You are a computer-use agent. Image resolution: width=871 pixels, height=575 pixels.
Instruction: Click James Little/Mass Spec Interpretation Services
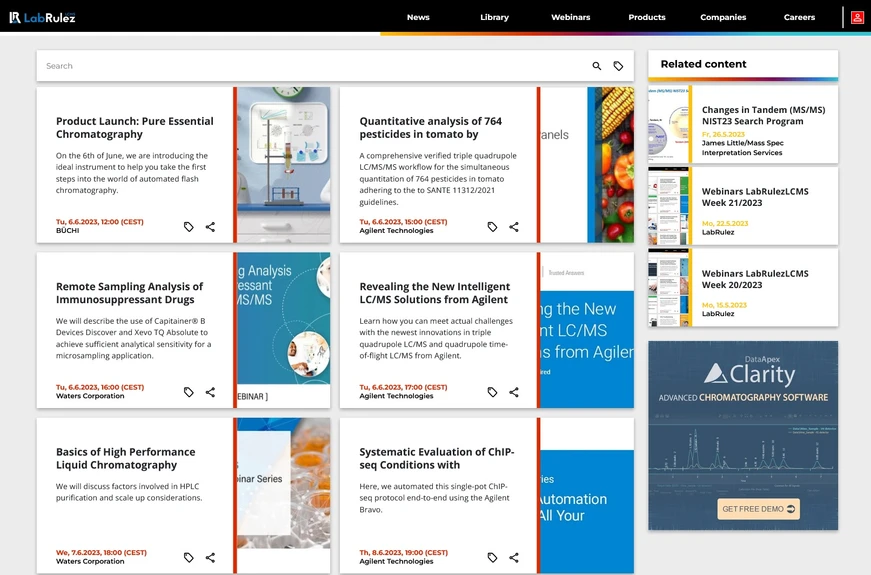(x=743, y=148)
